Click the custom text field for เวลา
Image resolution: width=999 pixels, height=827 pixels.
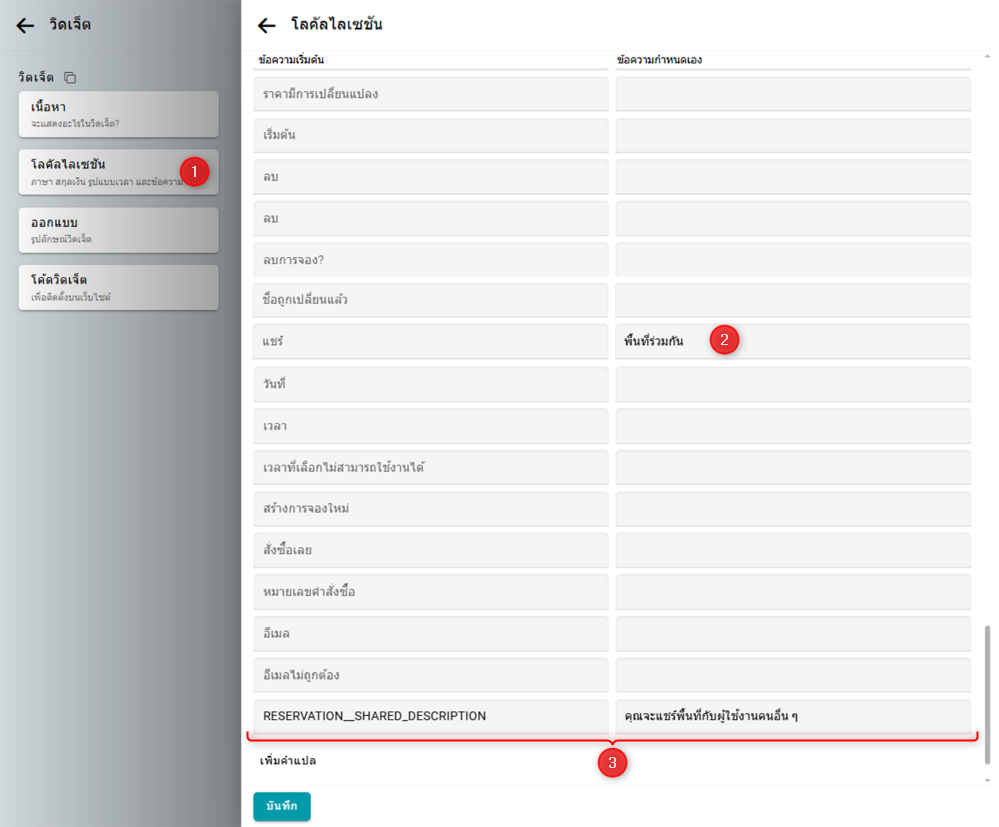792,426
